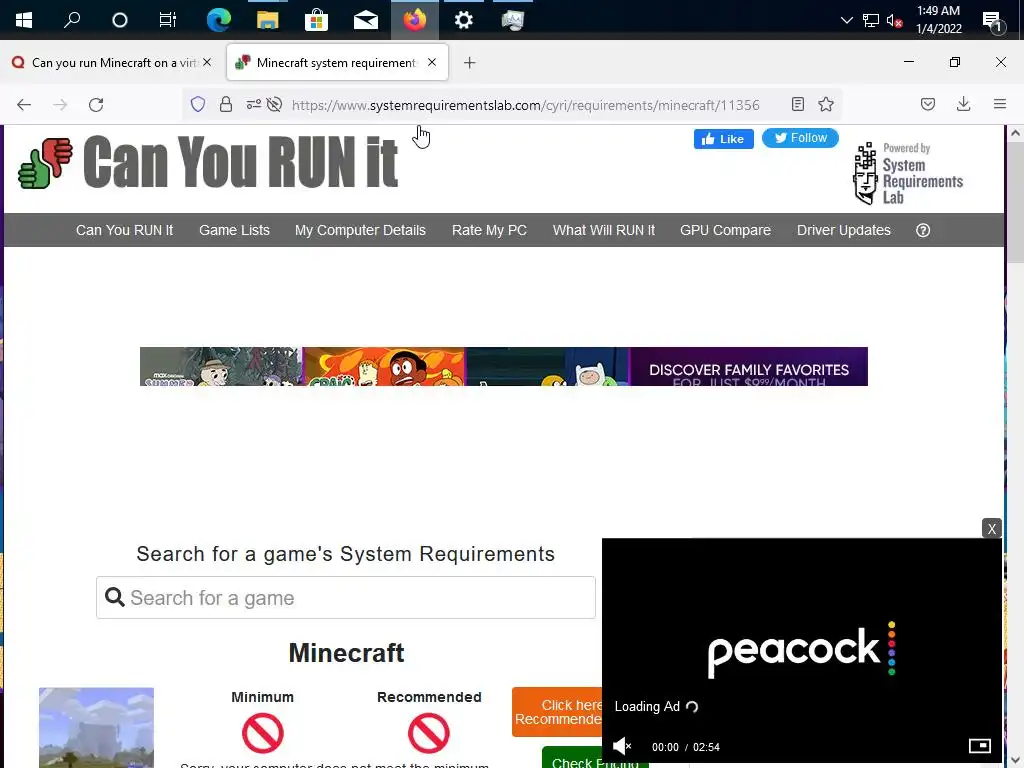Open File Explorer from taskbar
This screenshot has height=768, width=1024.
tap(267, 20)
